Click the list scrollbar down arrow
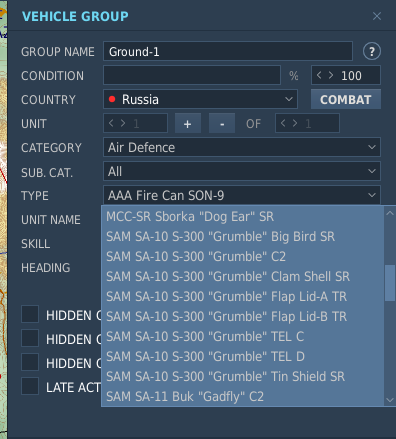This screenshot has width=396, height=439. 390,400
